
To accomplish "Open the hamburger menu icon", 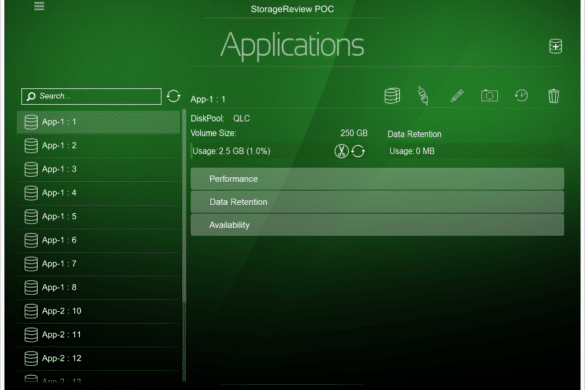I will click(39, 6).
